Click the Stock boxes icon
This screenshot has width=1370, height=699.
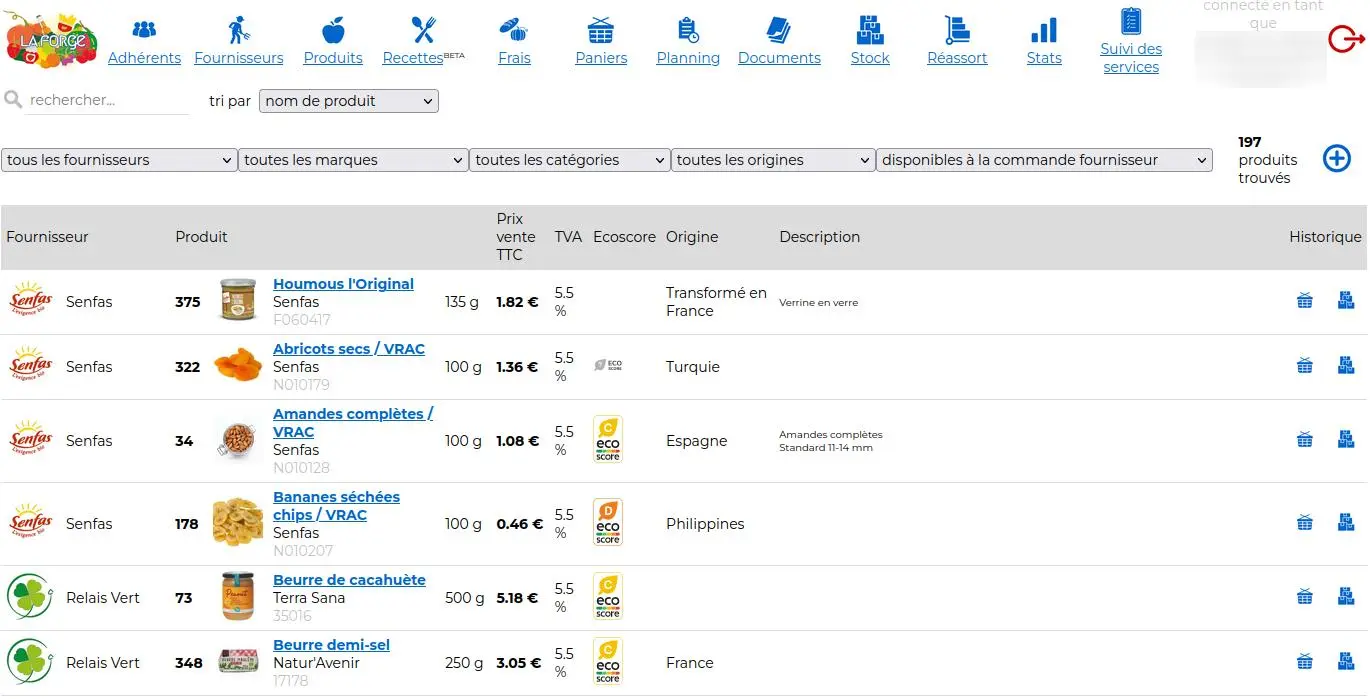870,30
